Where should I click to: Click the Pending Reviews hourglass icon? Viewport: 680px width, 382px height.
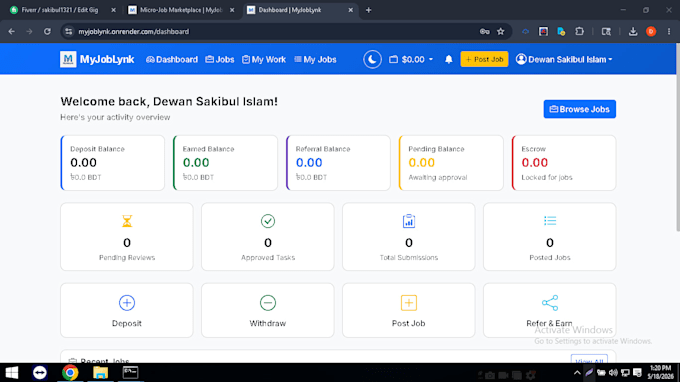click(127, 221)
